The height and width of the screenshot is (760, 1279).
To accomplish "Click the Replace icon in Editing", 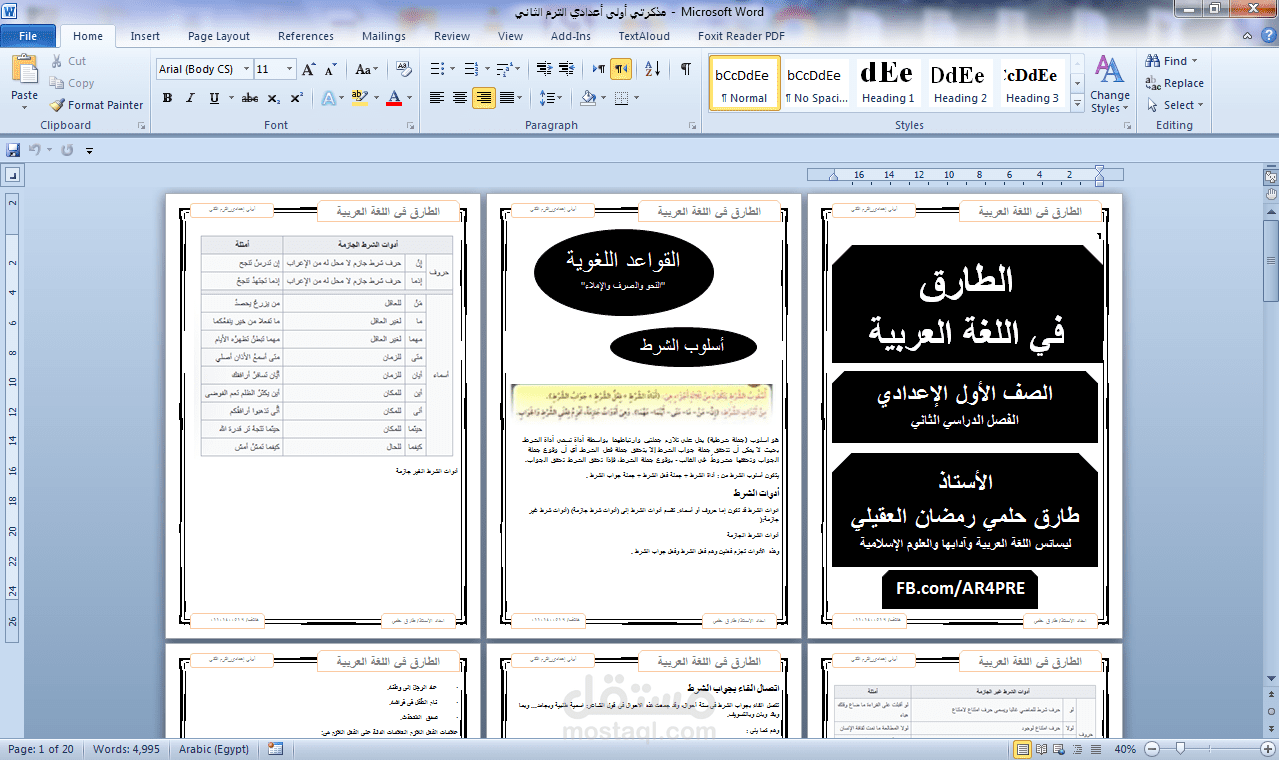I will [x=1152, y=83].
